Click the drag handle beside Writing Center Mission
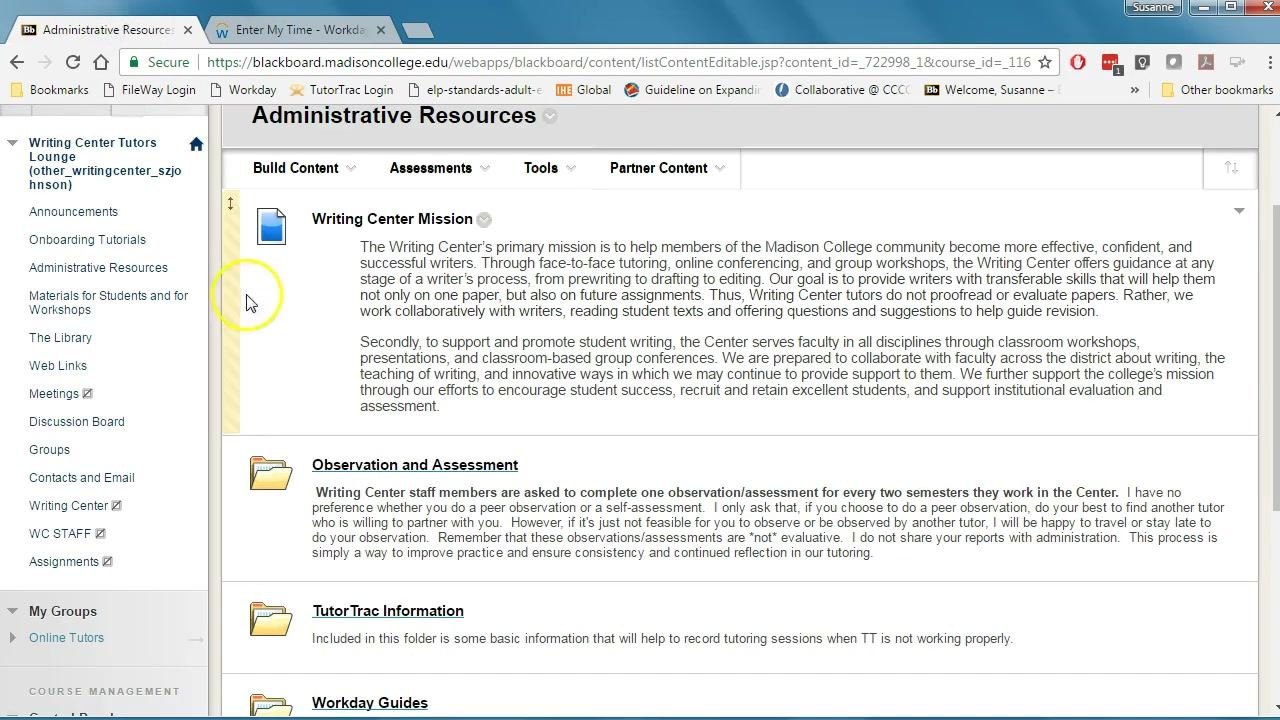 point(231,204)
